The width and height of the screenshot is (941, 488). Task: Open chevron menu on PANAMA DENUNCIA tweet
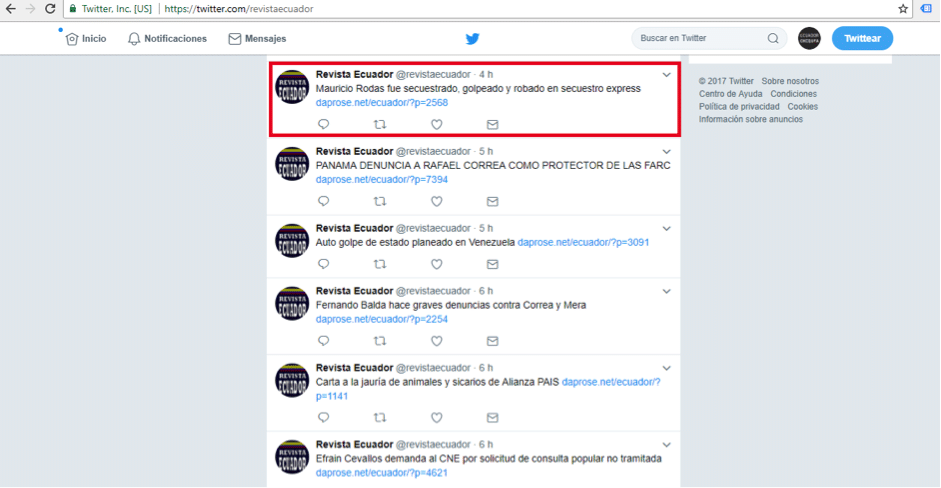click(667, 152)
